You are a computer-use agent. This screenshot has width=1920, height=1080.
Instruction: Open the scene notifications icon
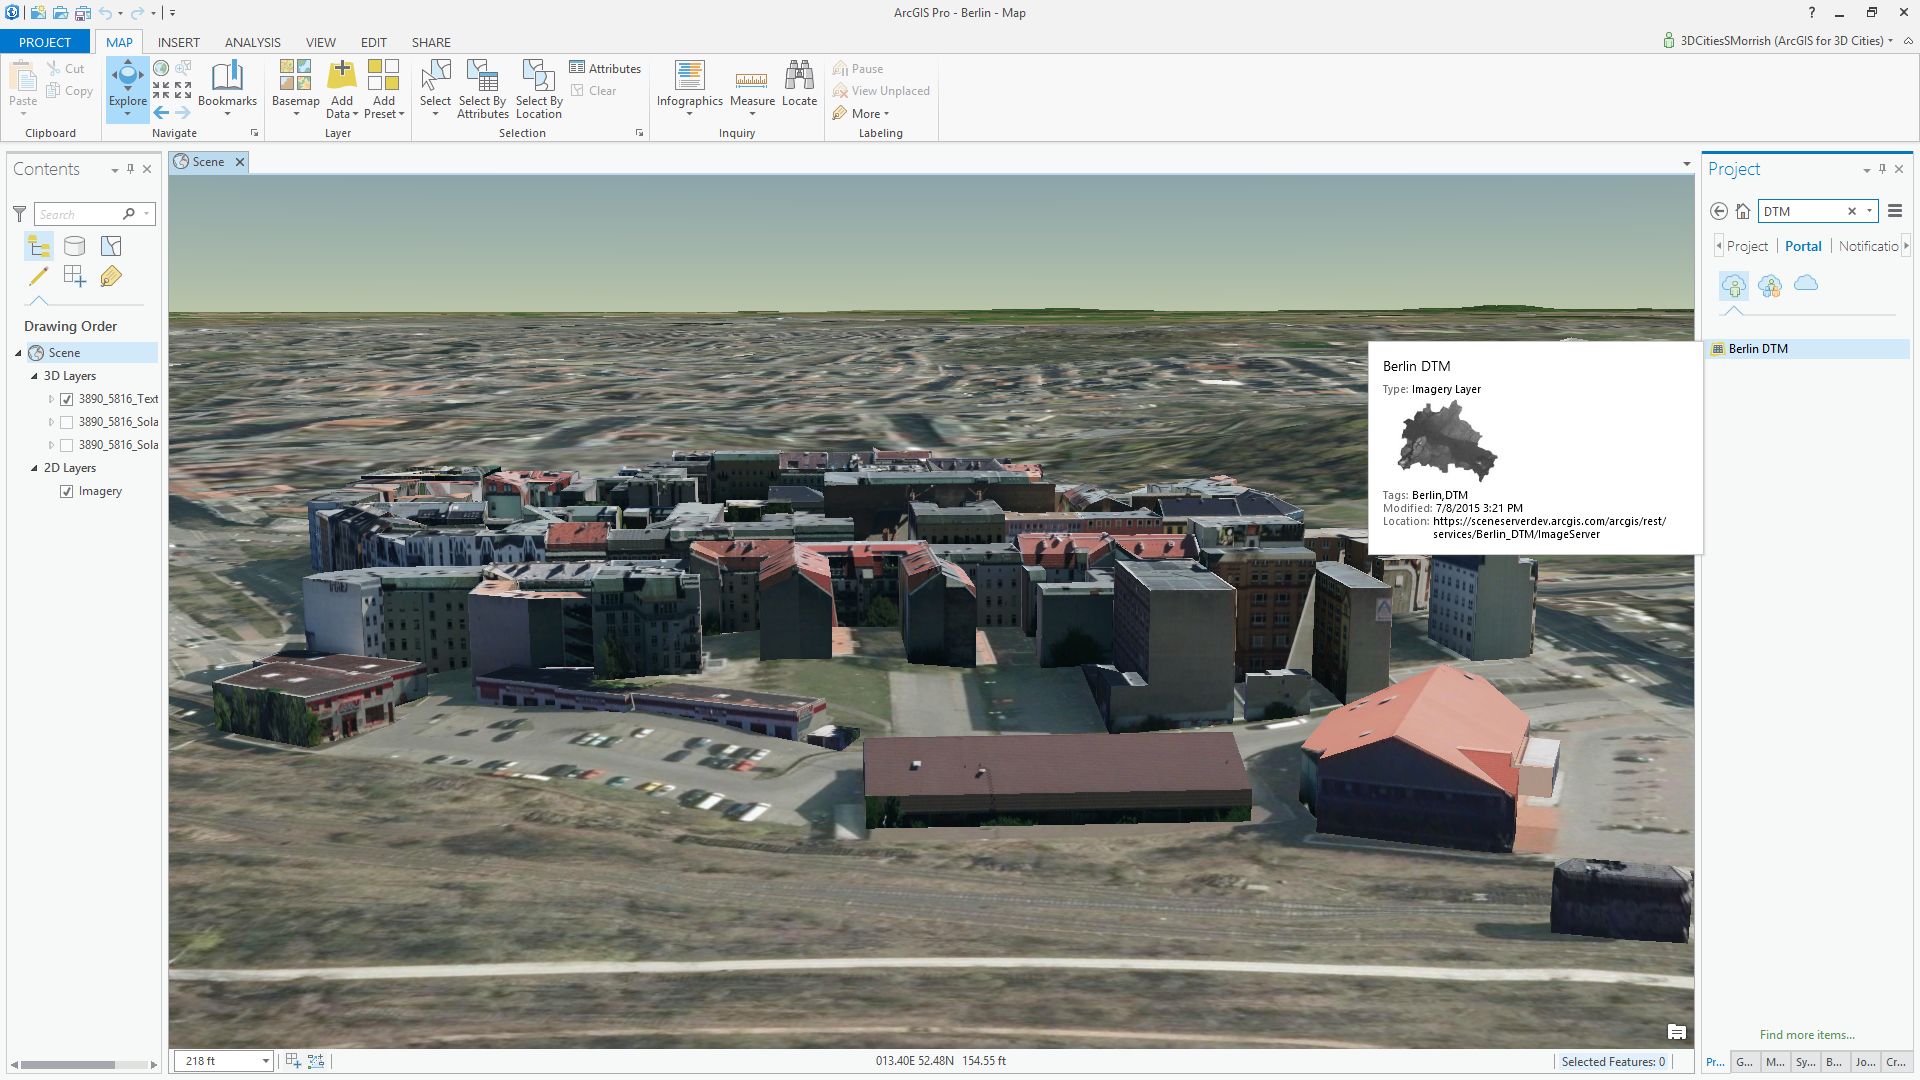pyautogui.click(x=1677, y=1032)
